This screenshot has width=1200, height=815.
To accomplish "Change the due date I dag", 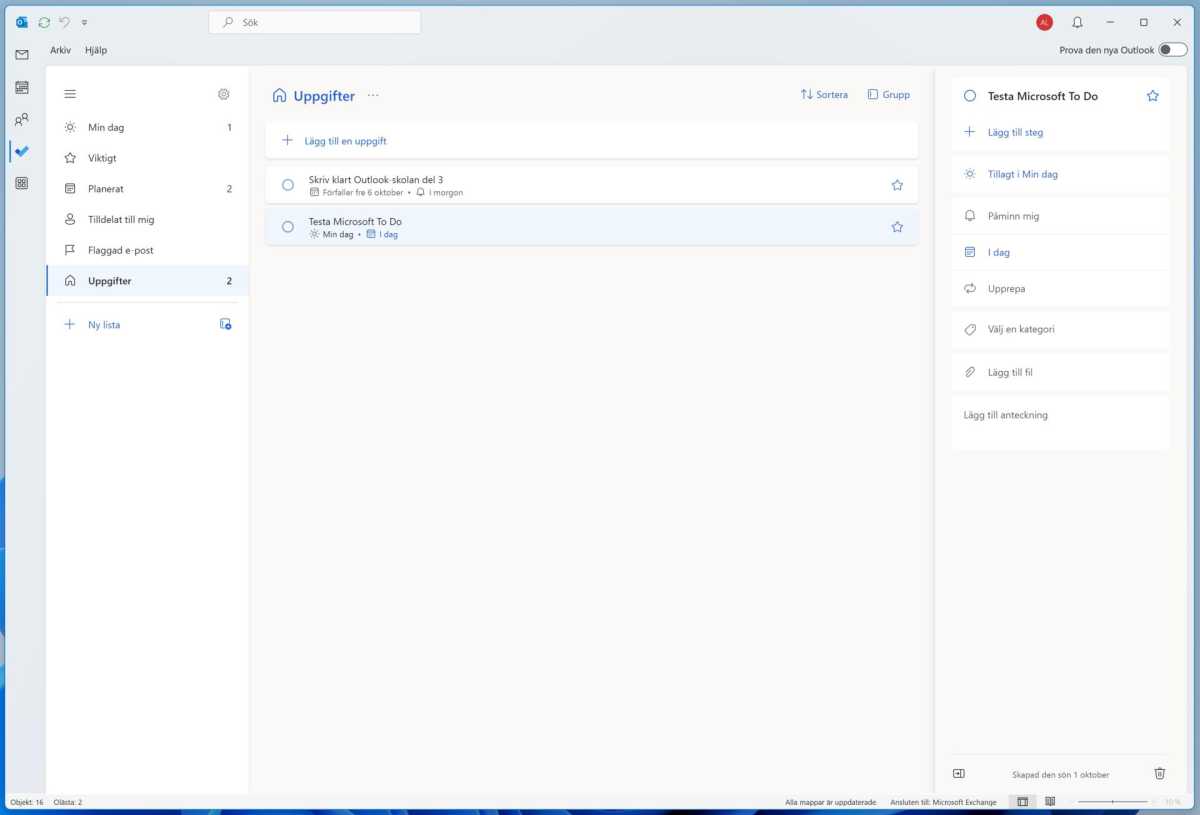I will pyautogui.click(x=1061, y=252).
